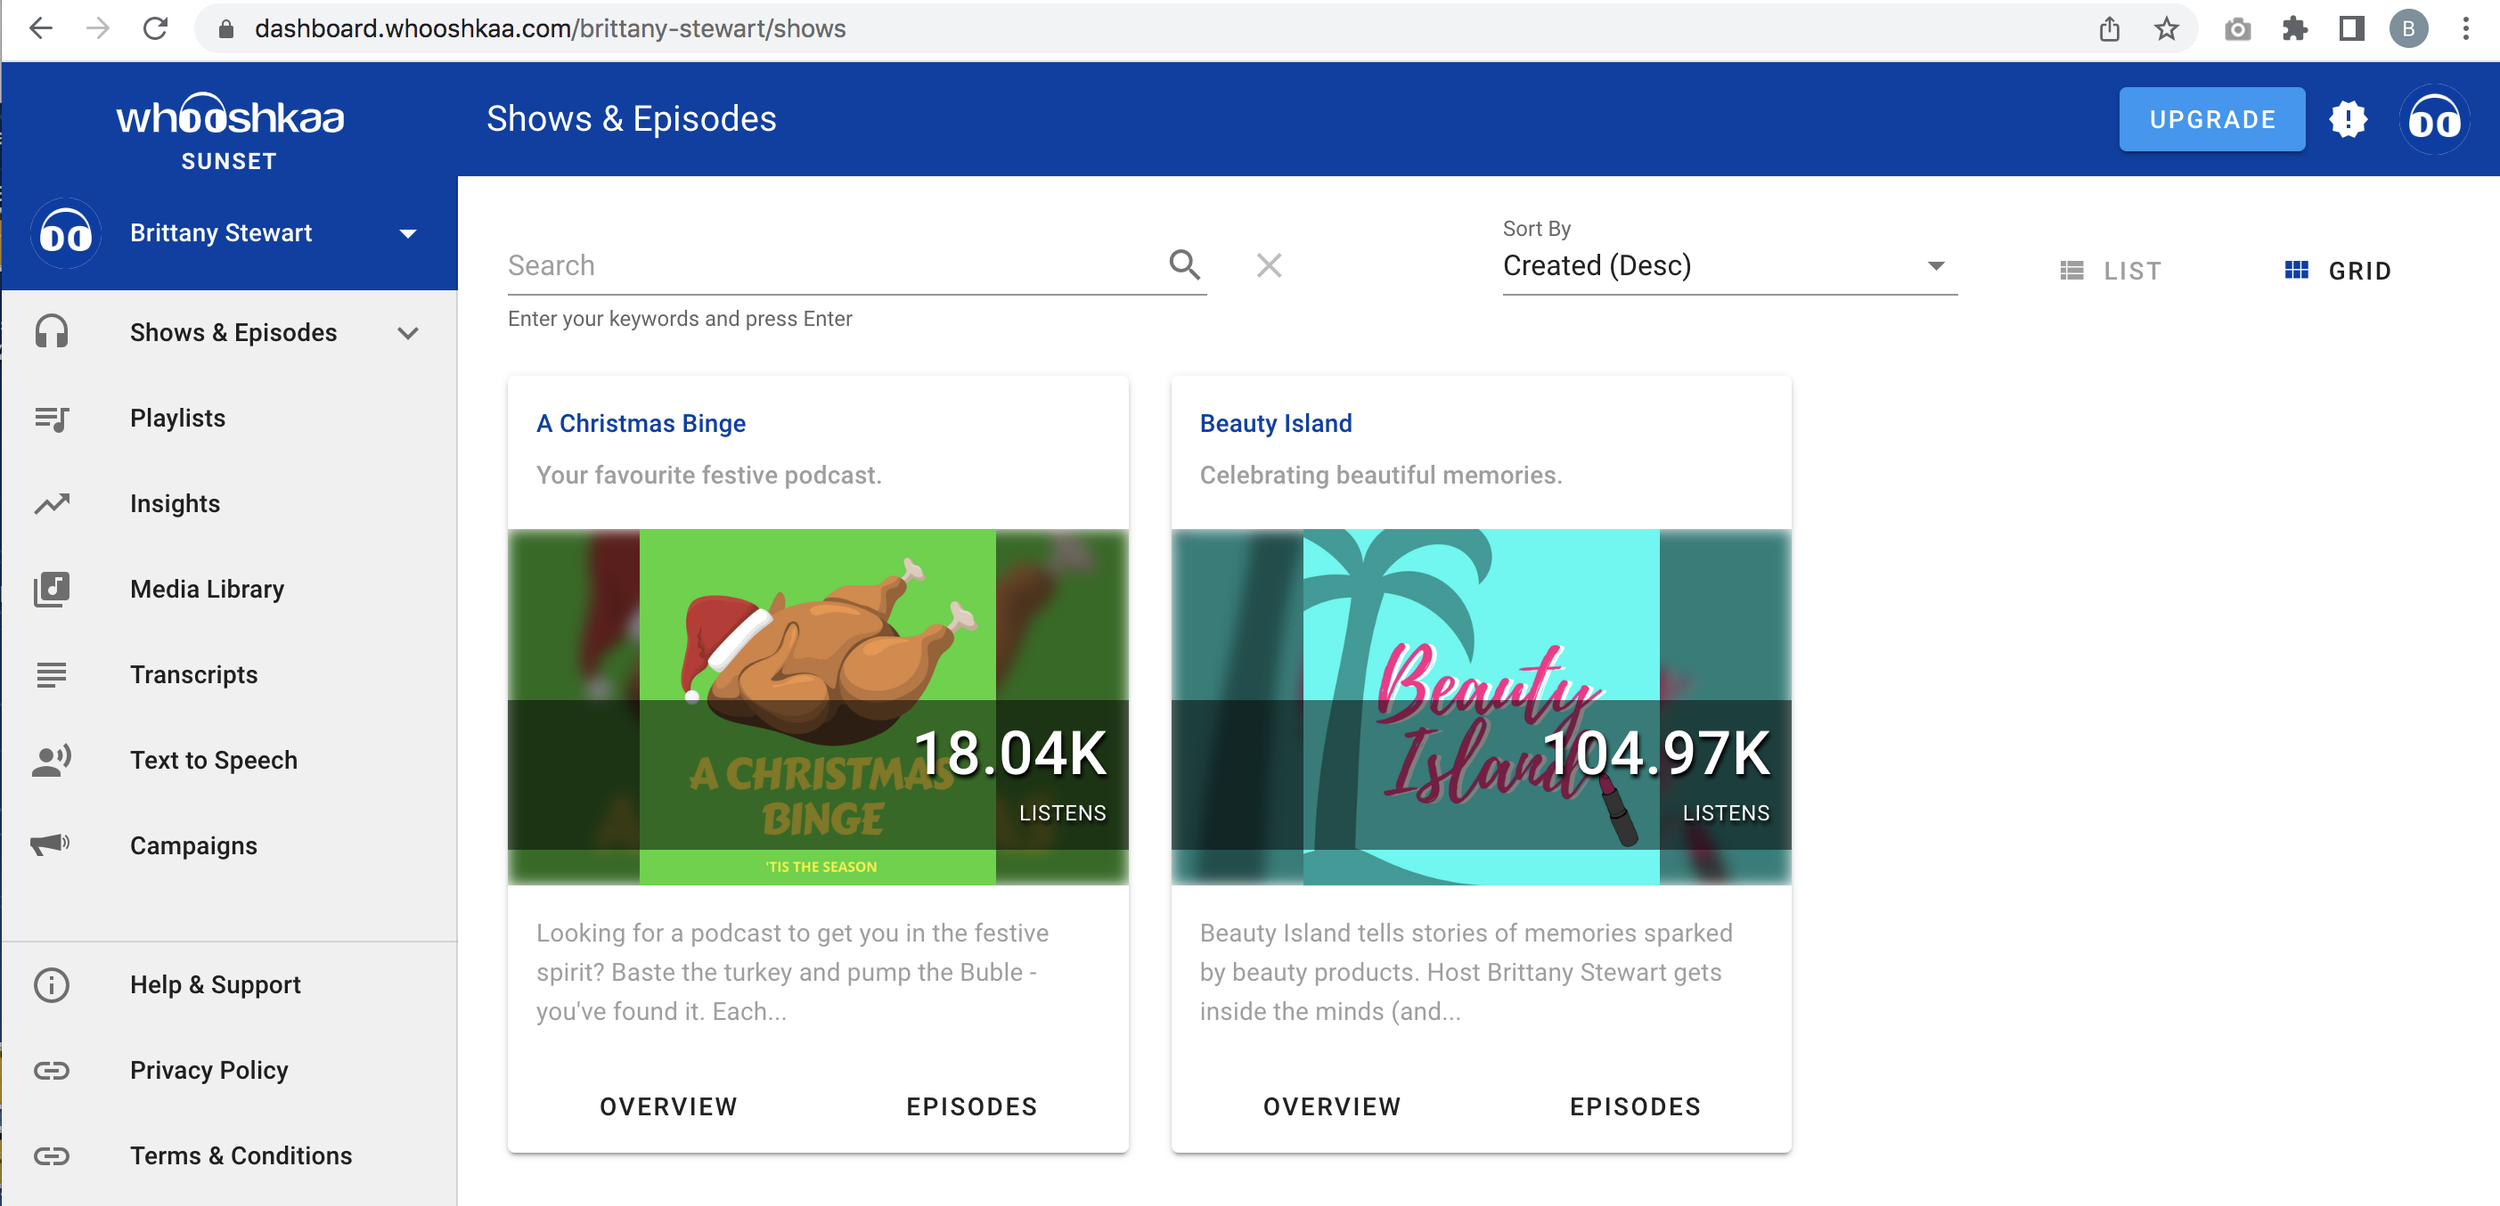The width and height of the screenshot is (2500, 1206).
Task: Open the Beauty Island title link
Action: coord(1276,424)
